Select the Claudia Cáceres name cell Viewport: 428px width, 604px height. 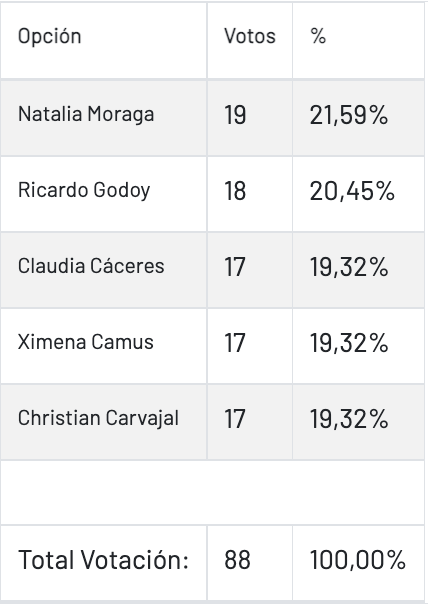pos(104,270)
